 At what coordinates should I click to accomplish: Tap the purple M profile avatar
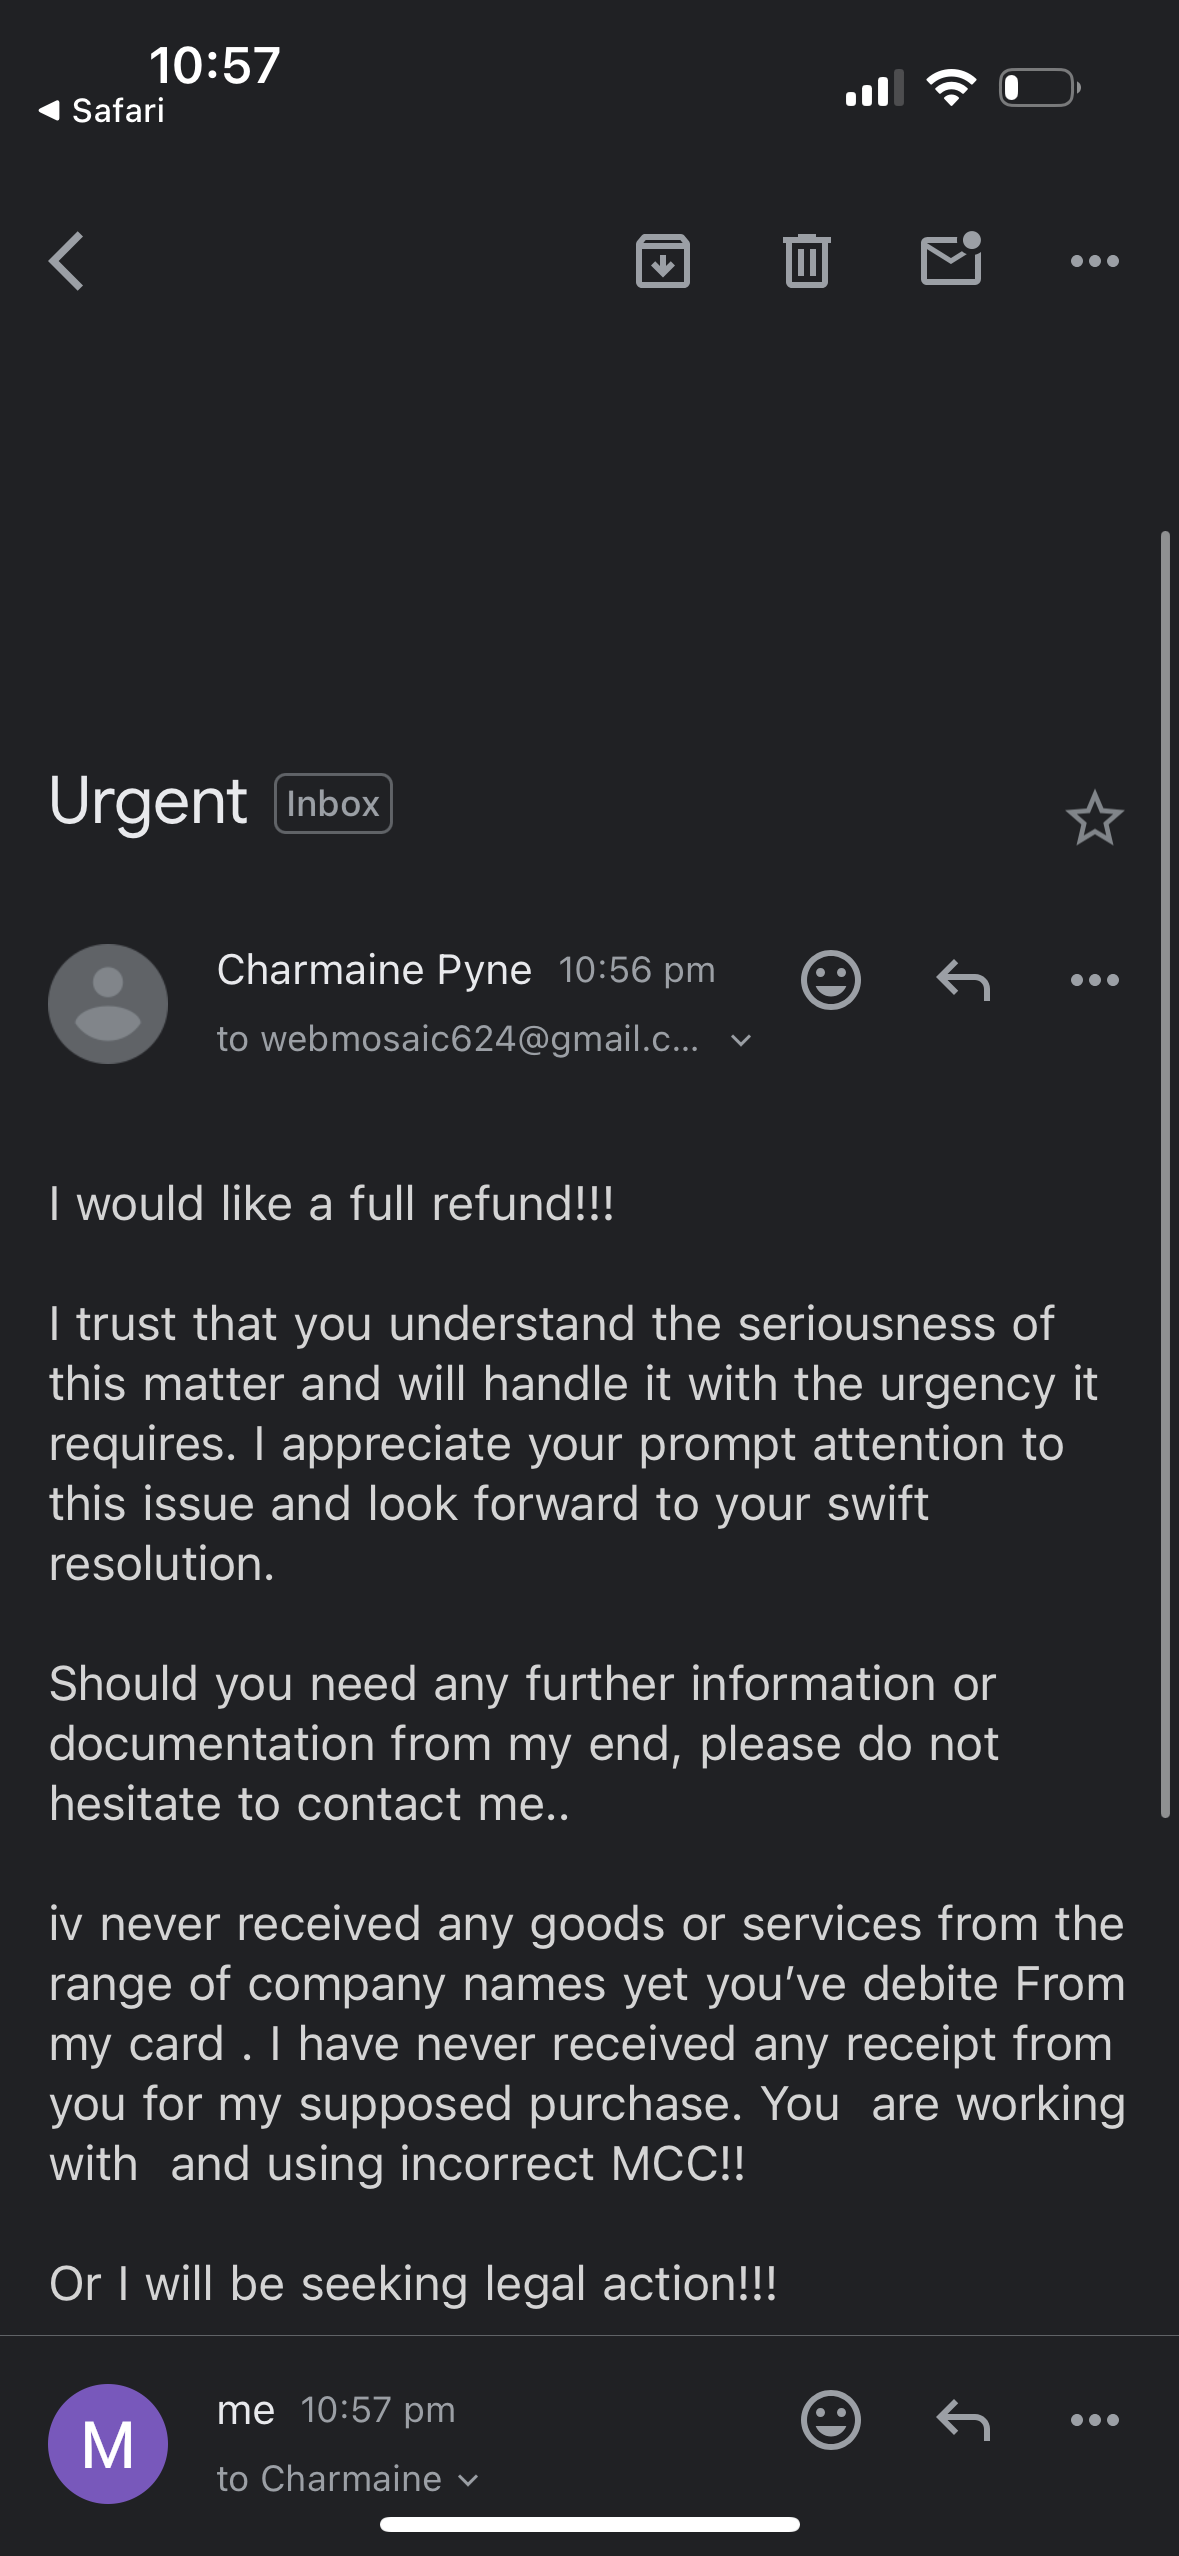(108, 2444)
